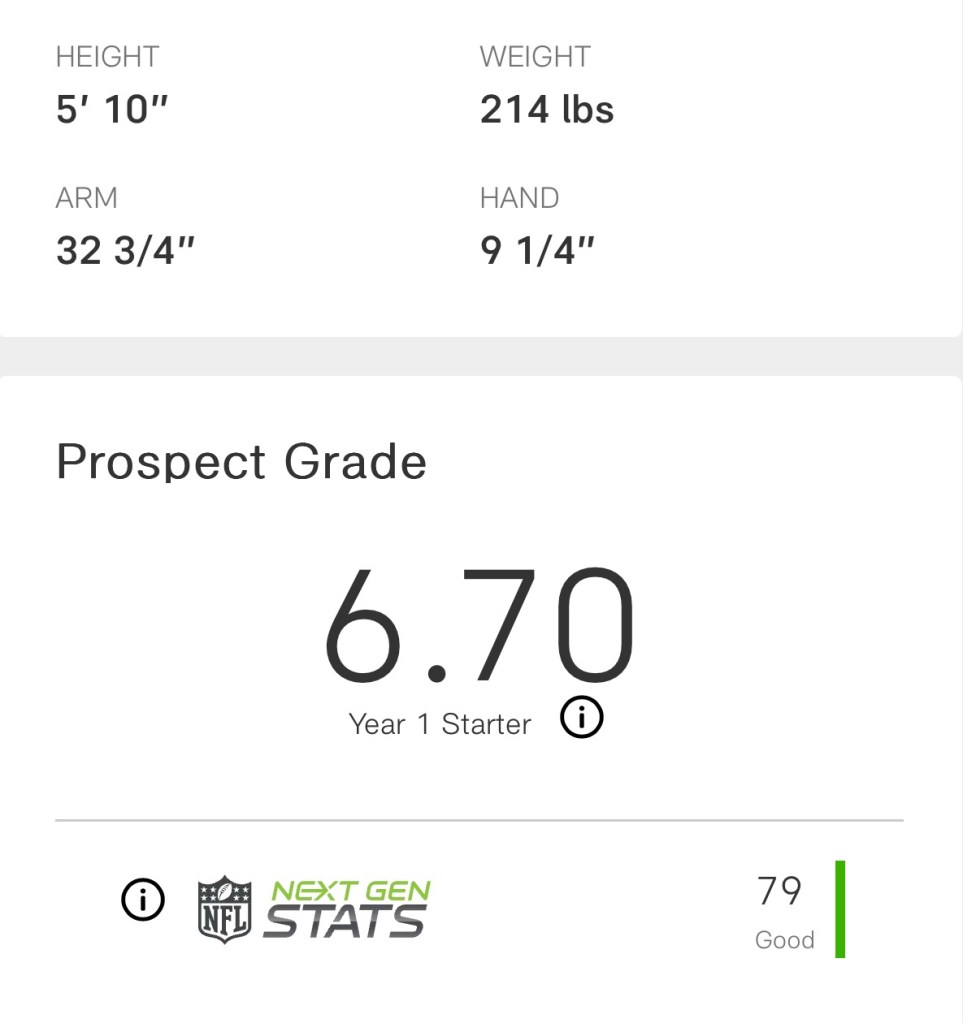
Task: Select the ARM label
Action: (87, 198)
